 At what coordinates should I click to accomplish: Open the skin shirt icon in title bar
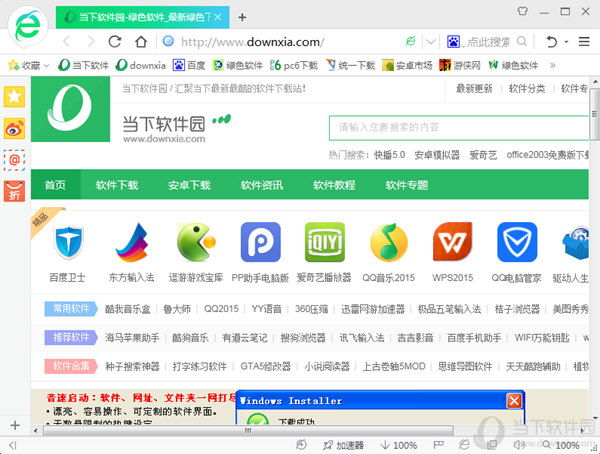click(523, 11)
